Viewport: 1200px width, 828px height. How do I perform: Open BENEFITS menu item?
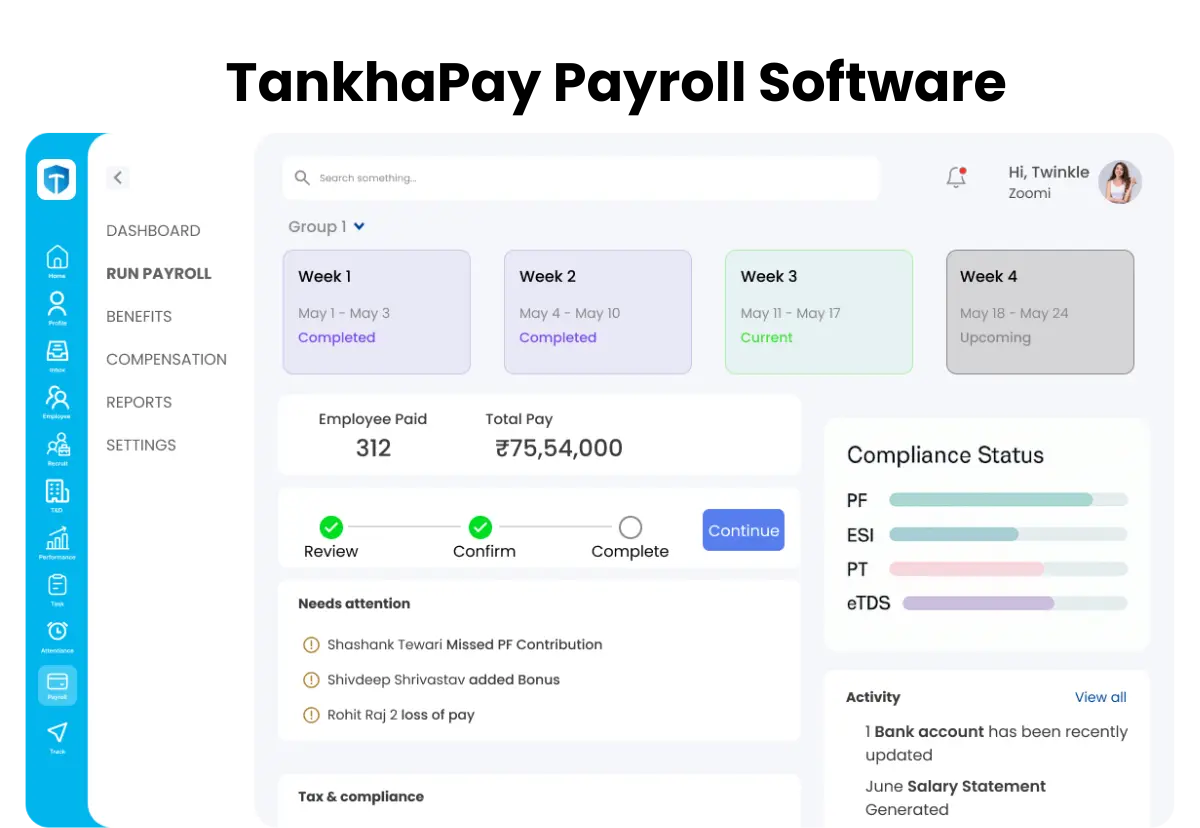[x=139, y=317]
